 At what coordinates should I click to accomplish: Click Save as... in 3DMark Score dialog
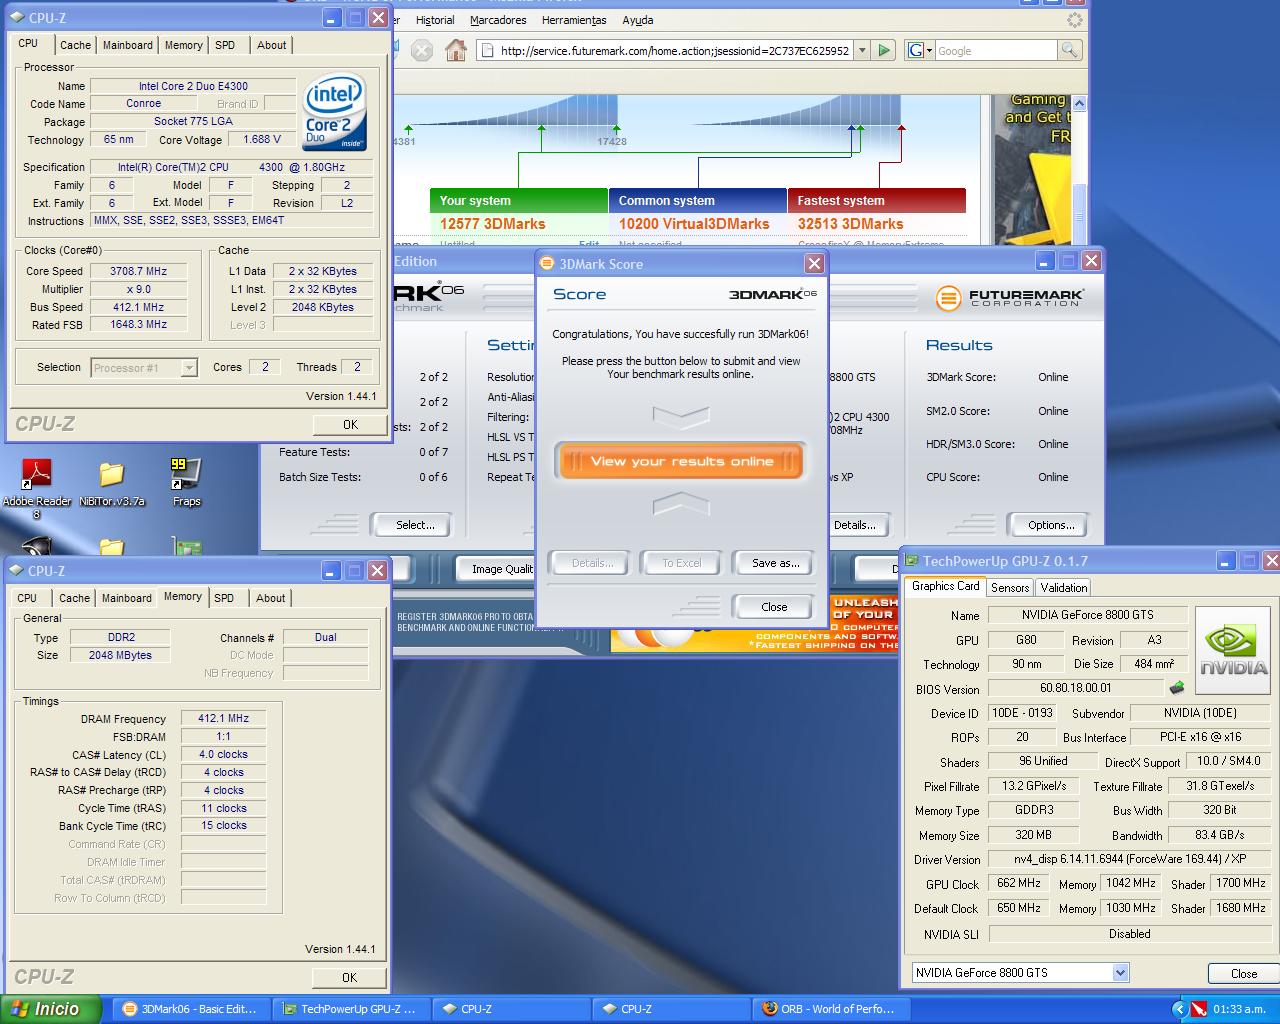[775, 563]
